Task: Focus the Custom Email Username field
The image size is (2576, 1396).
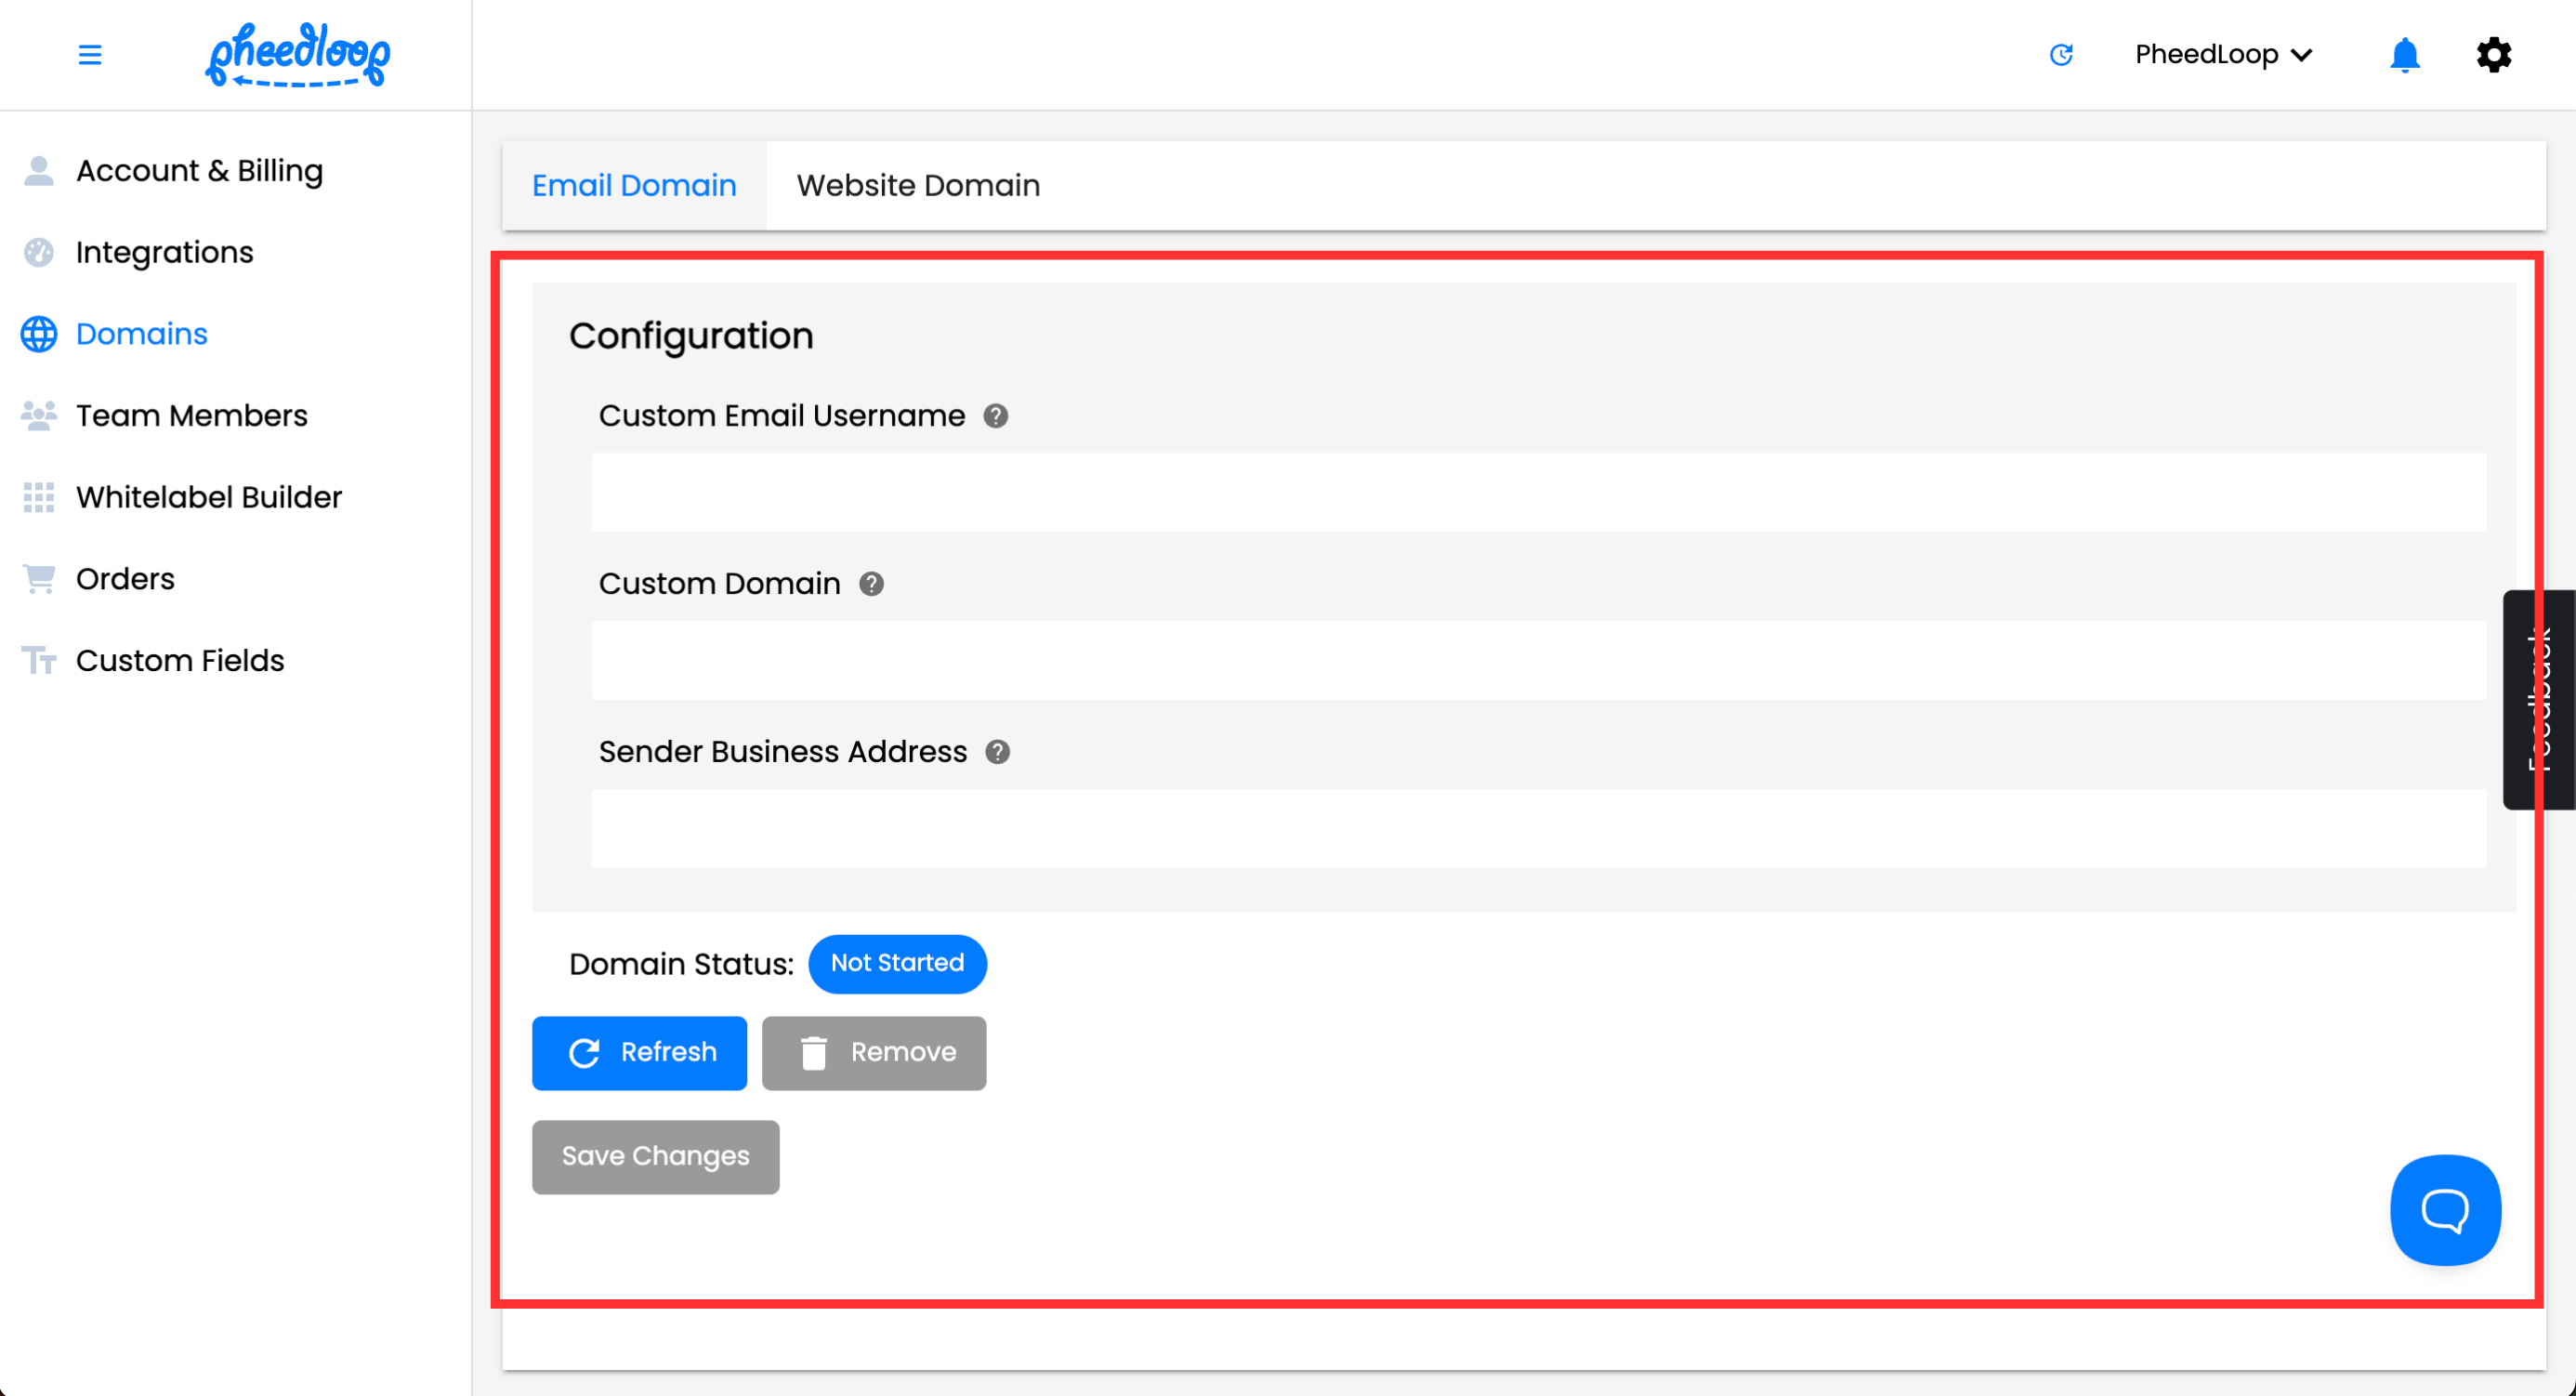Action: click(1538, 492)
